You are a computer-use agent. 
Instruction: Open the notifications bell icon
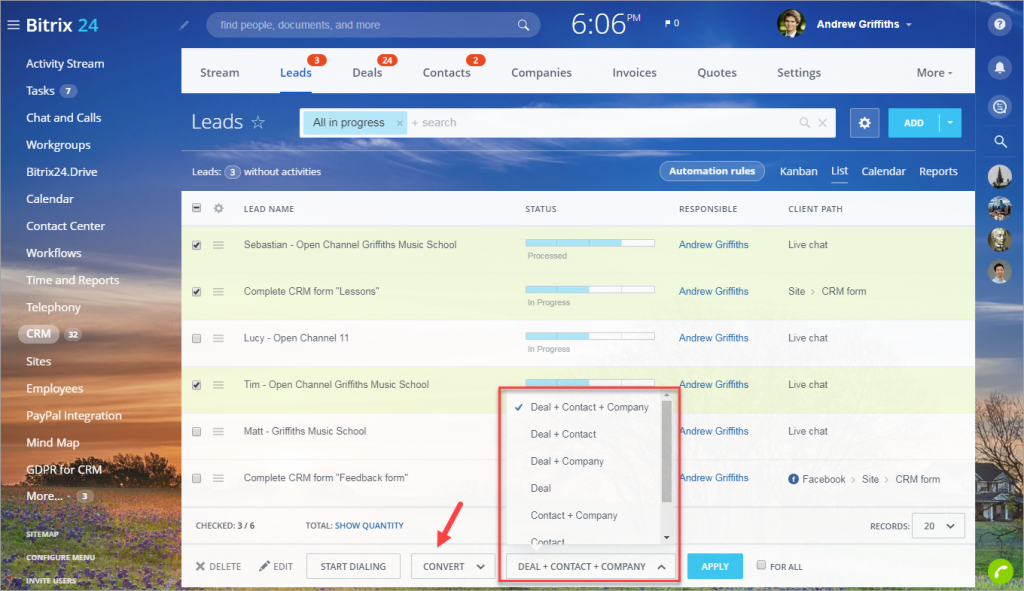point(999,67)
